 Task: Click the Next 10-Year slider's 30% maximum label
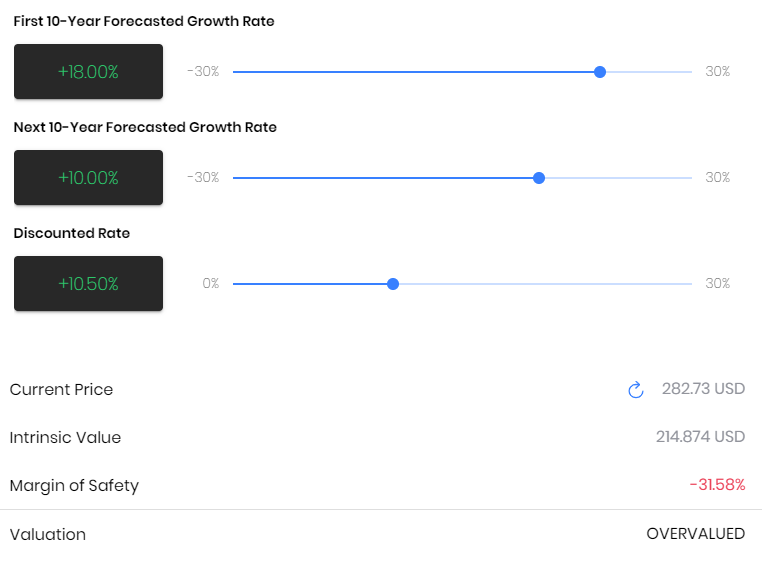pyautogui.click(x=718, y=177)
